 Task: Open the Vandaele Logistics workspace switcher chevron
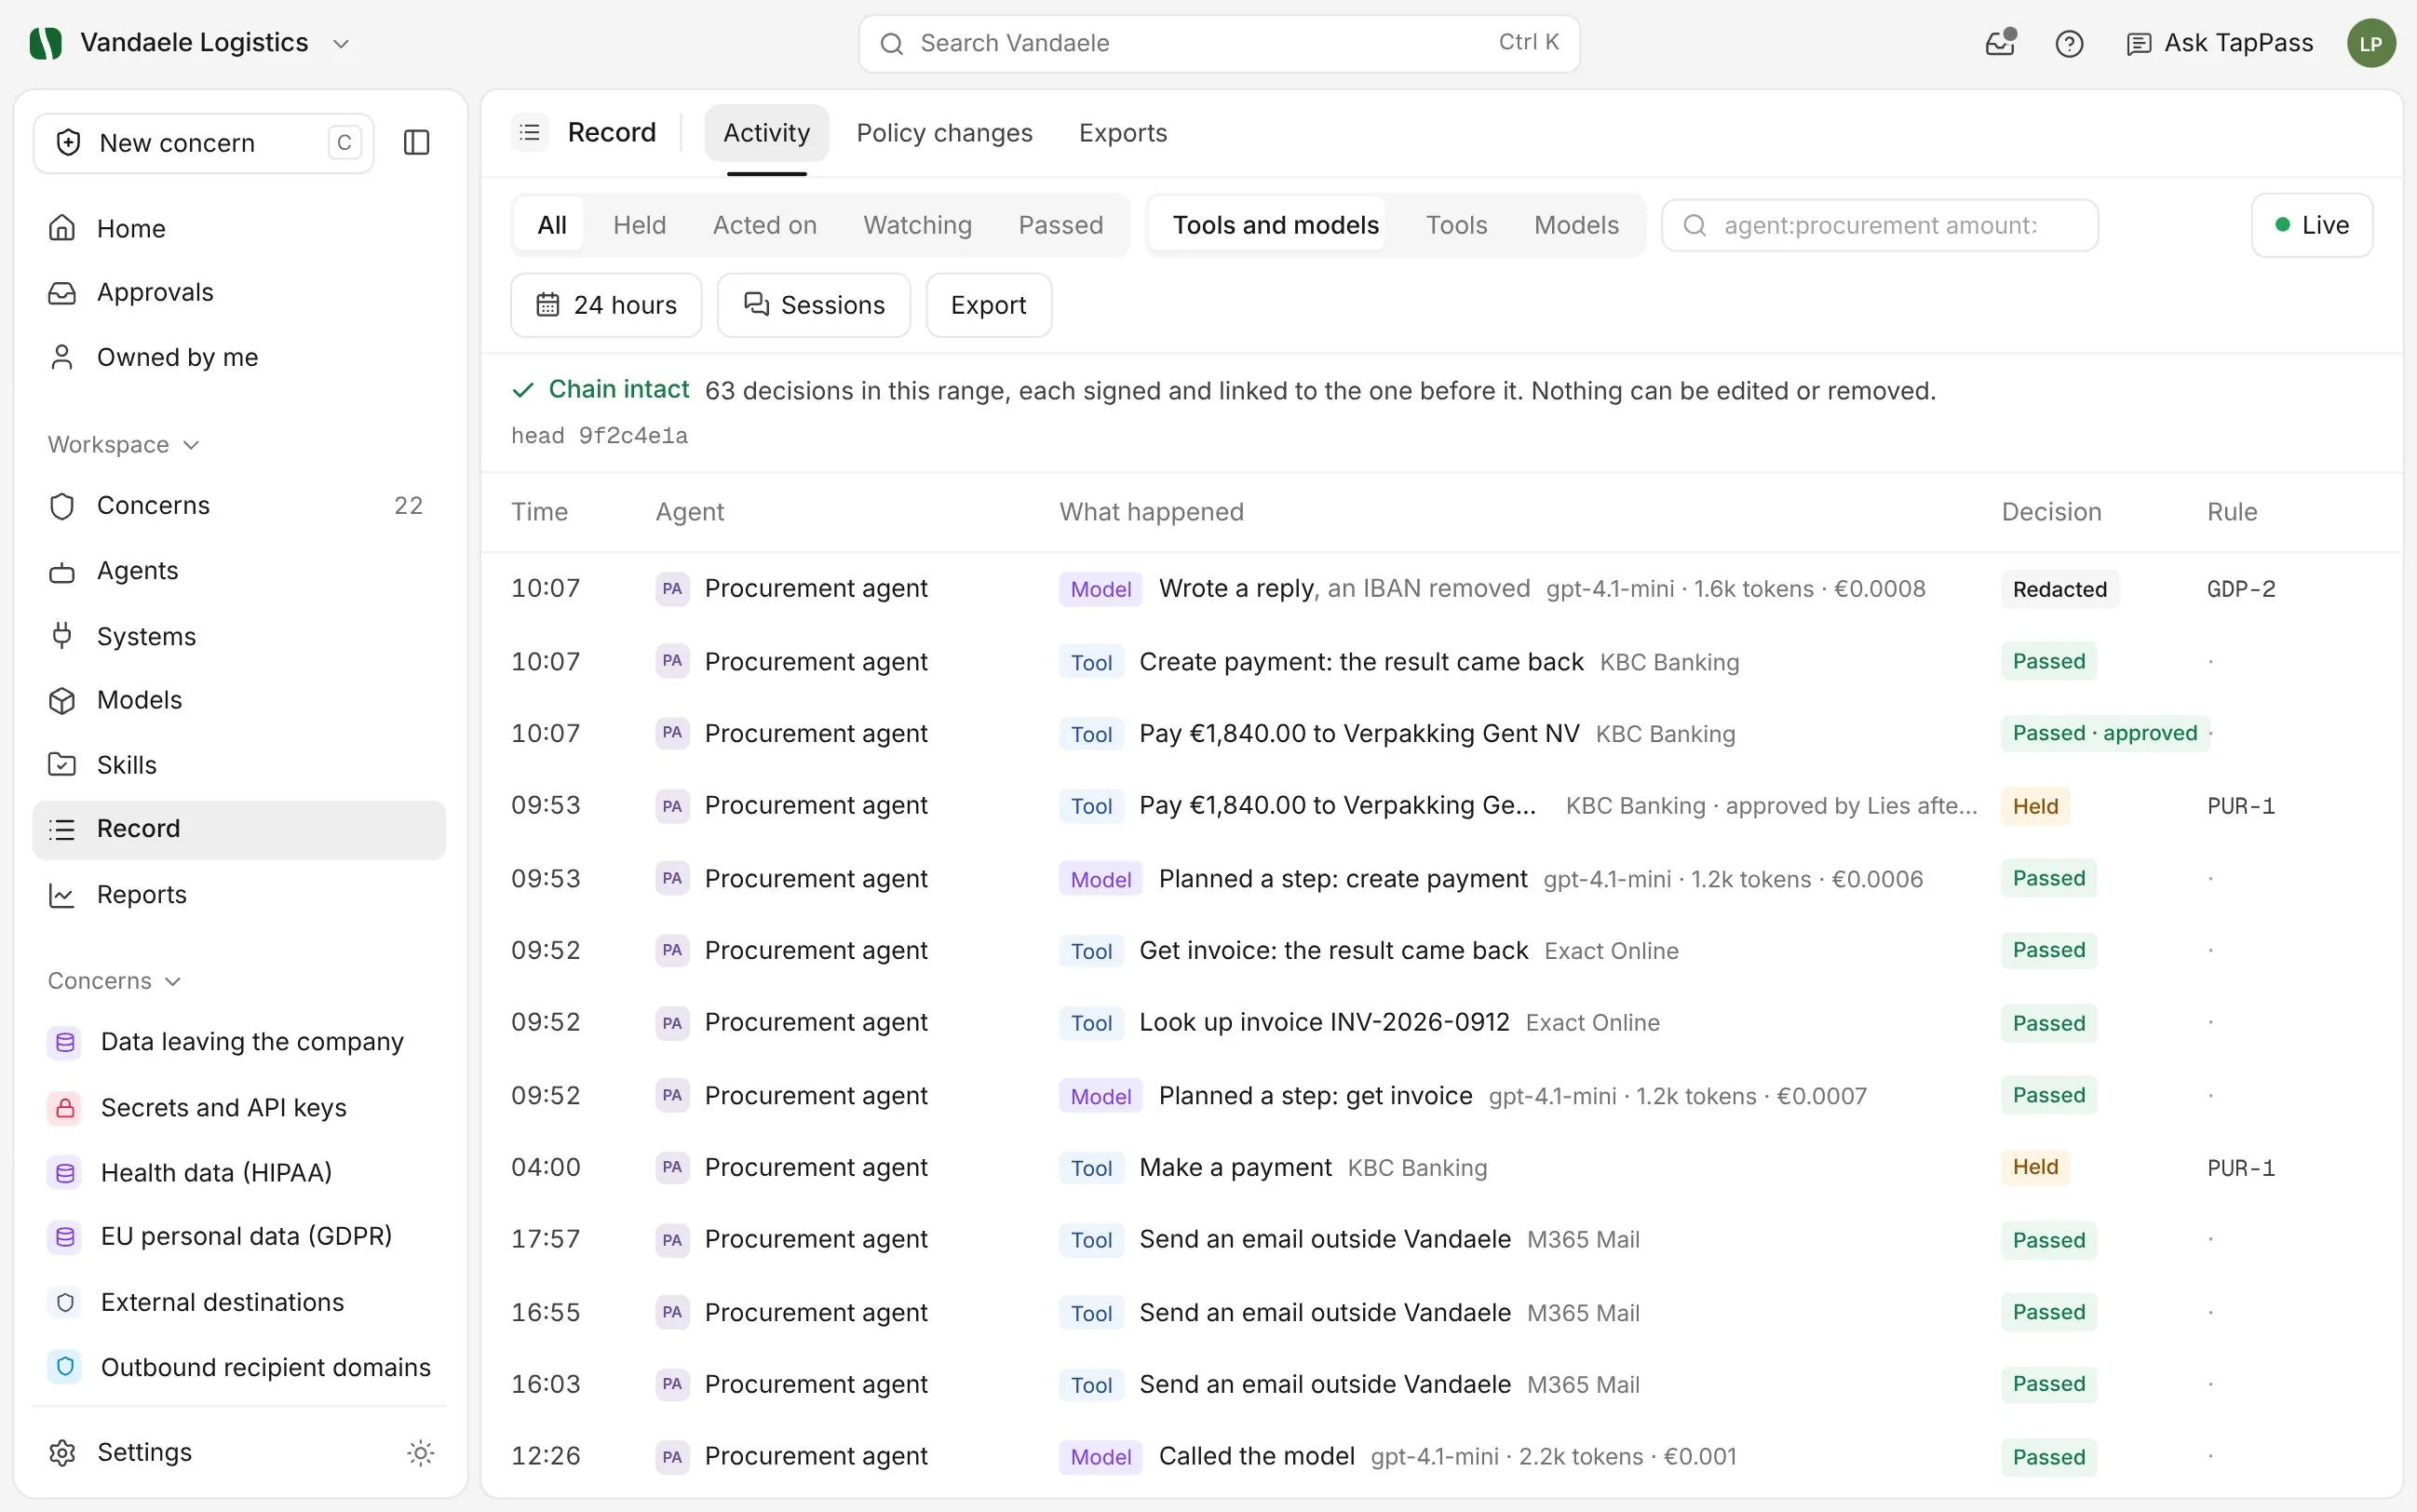tap(341, 44)
